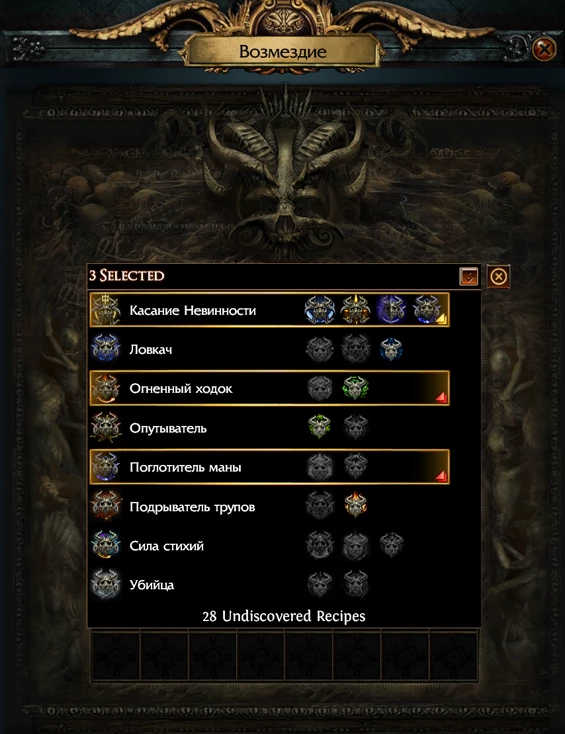
Task: Click the Ловкач blue skull icon
Action: coord(106,349)
